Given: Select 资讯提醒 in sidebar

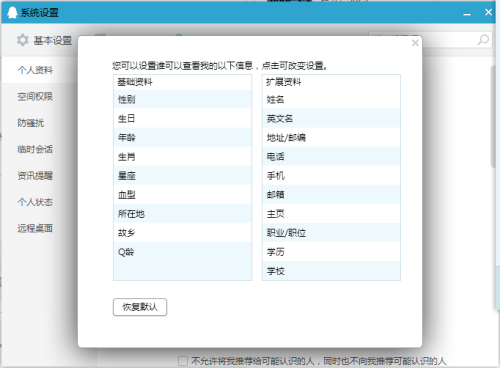Looking at the screenshot, I should [x=35, y=175].
